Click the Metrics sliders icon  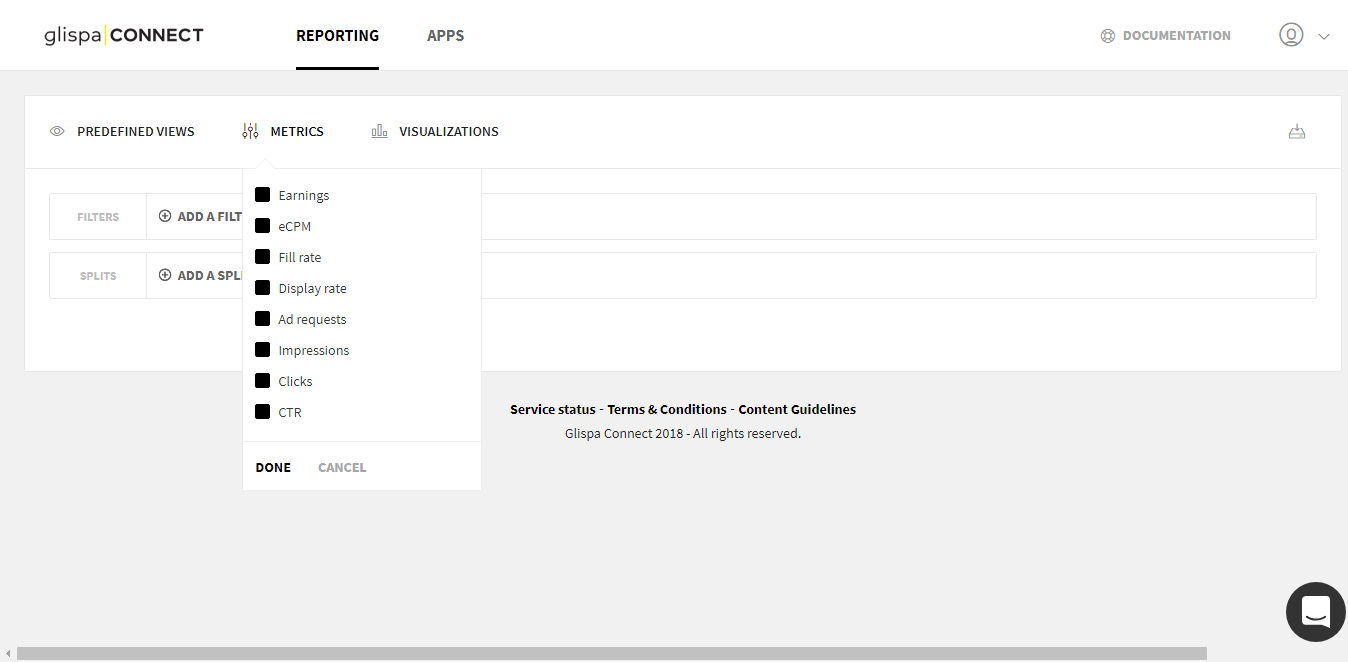tap(250, 131)
